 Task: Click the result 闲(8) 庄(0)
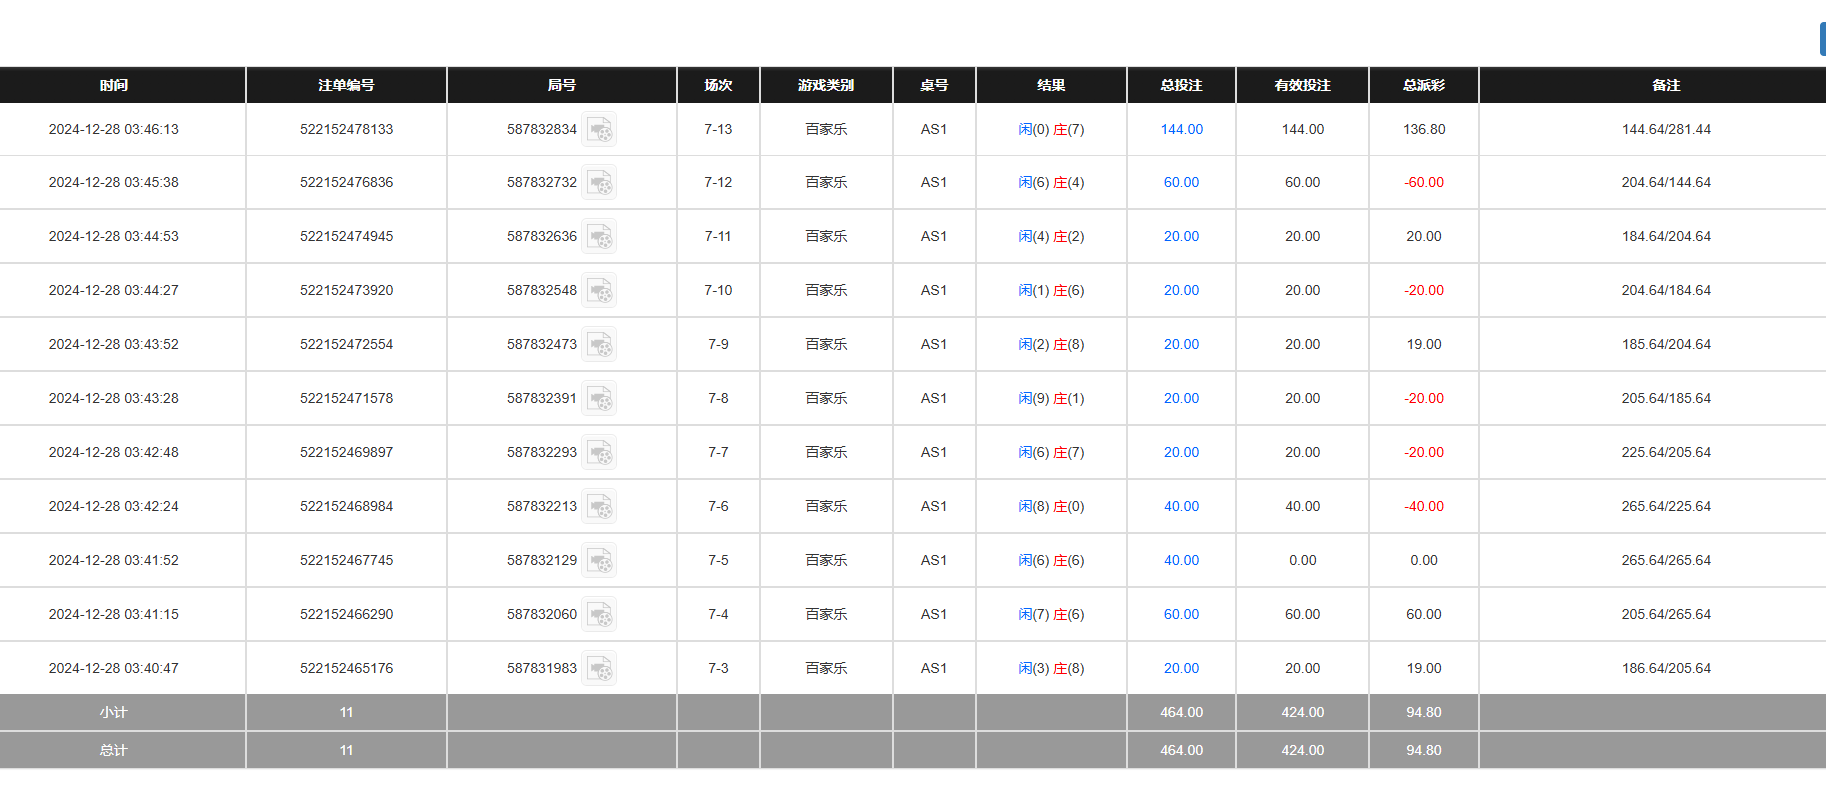1051,506
